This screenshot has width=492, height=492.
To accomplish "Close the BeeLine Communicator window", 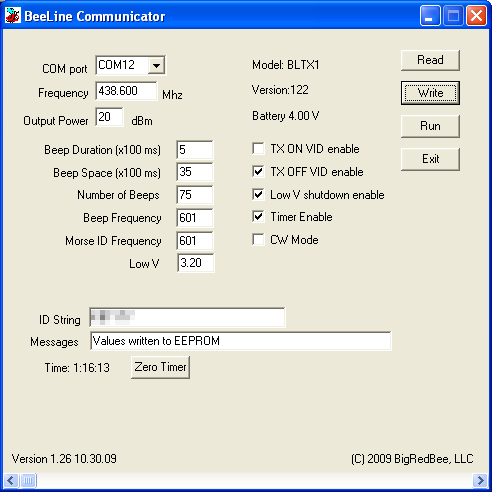I will coord(476,15).
